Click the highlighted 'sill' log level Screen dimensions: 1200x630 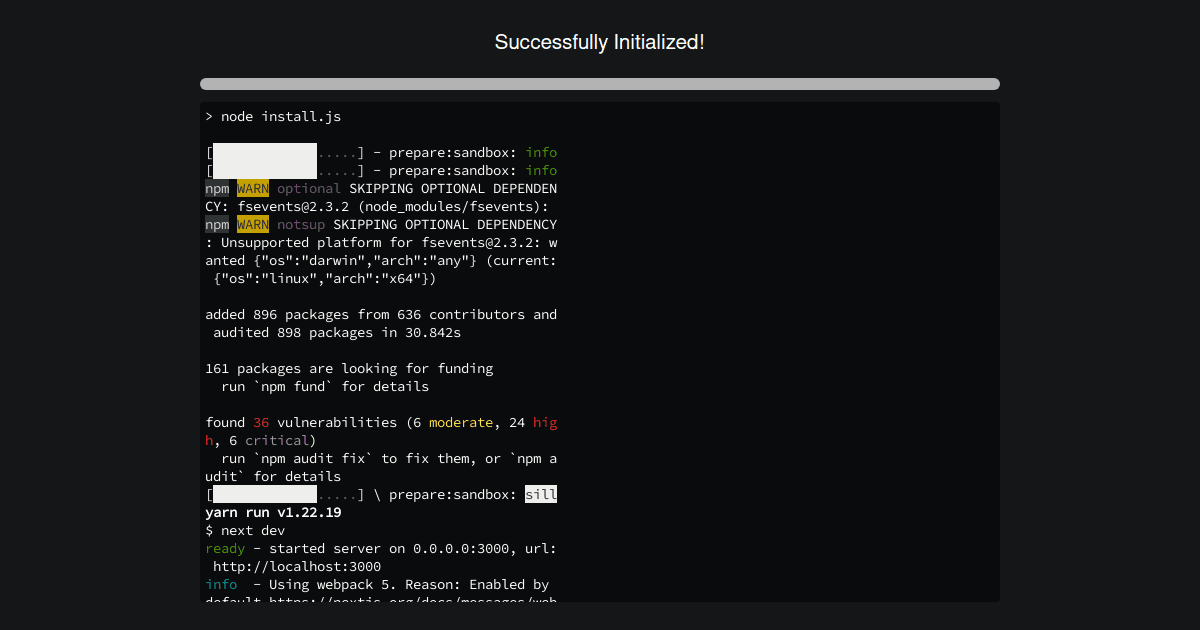pyautogui.click(x=541, y=495)
